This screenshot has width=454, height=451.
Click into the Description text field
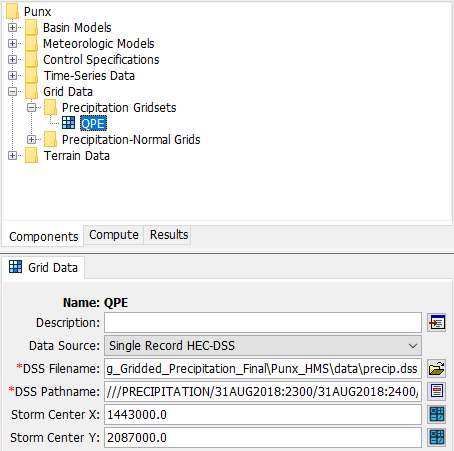263,323
